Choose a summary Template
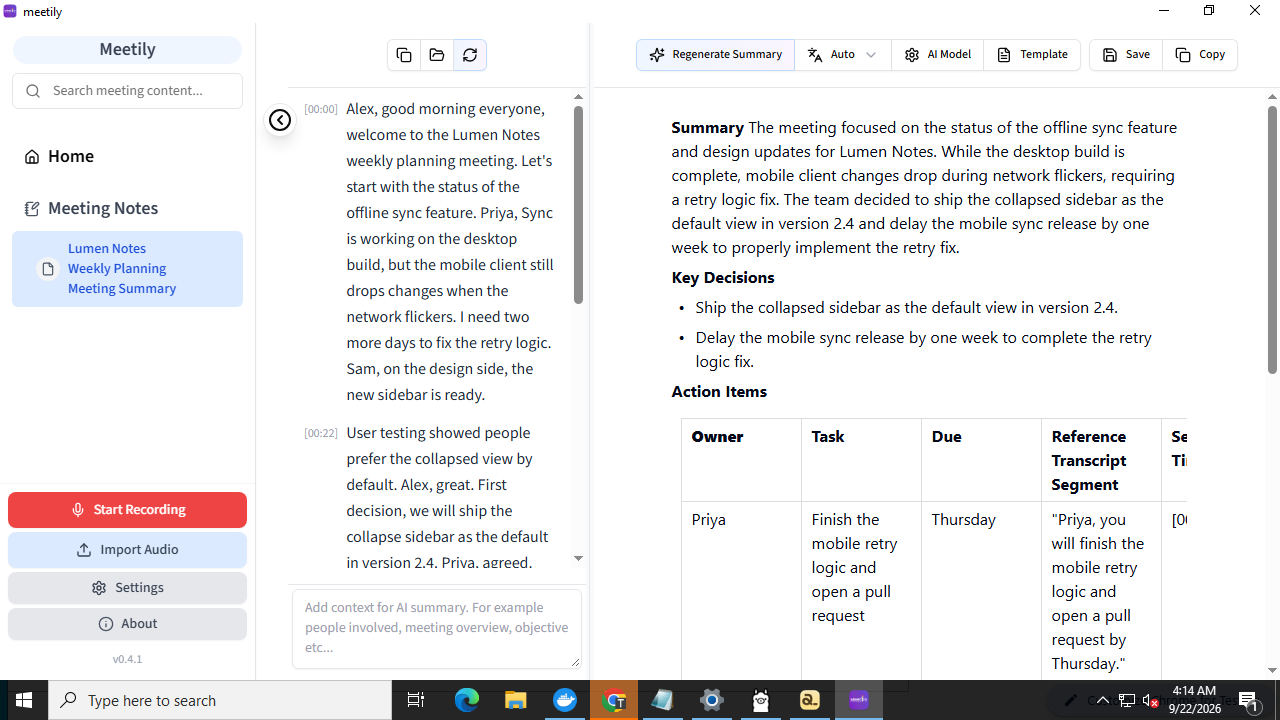The height and width of the screenshot is (720, 1280). click(1032, 55)
